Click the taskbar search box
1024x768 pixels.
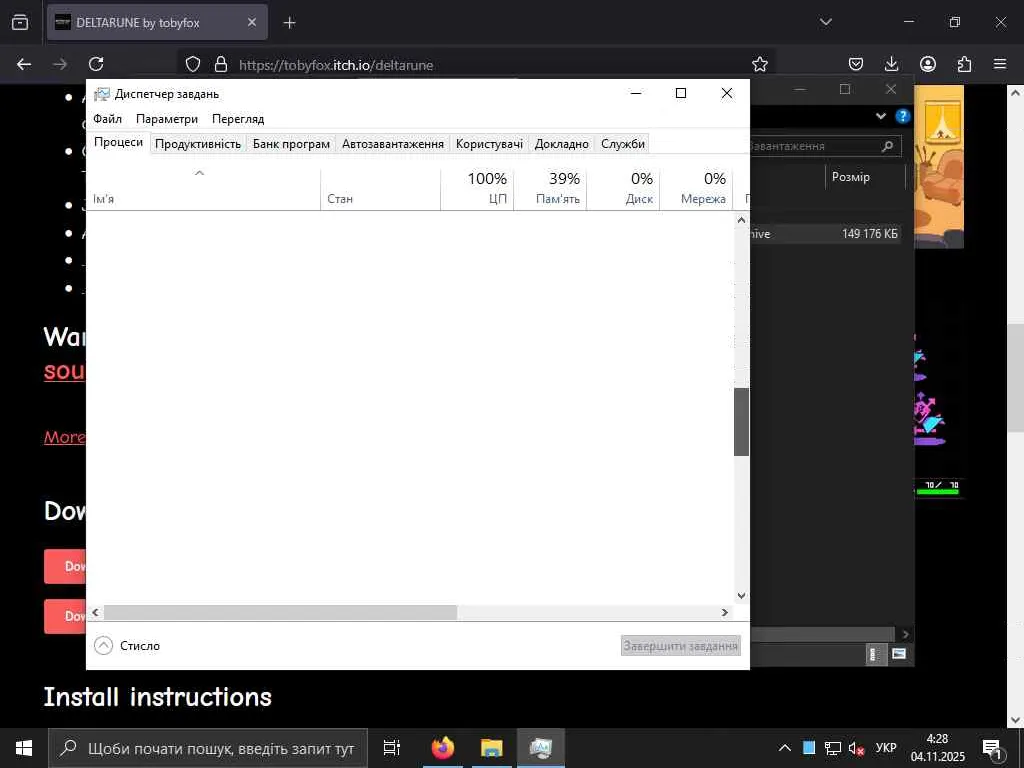pyautogui.click(x=208, y=748)
